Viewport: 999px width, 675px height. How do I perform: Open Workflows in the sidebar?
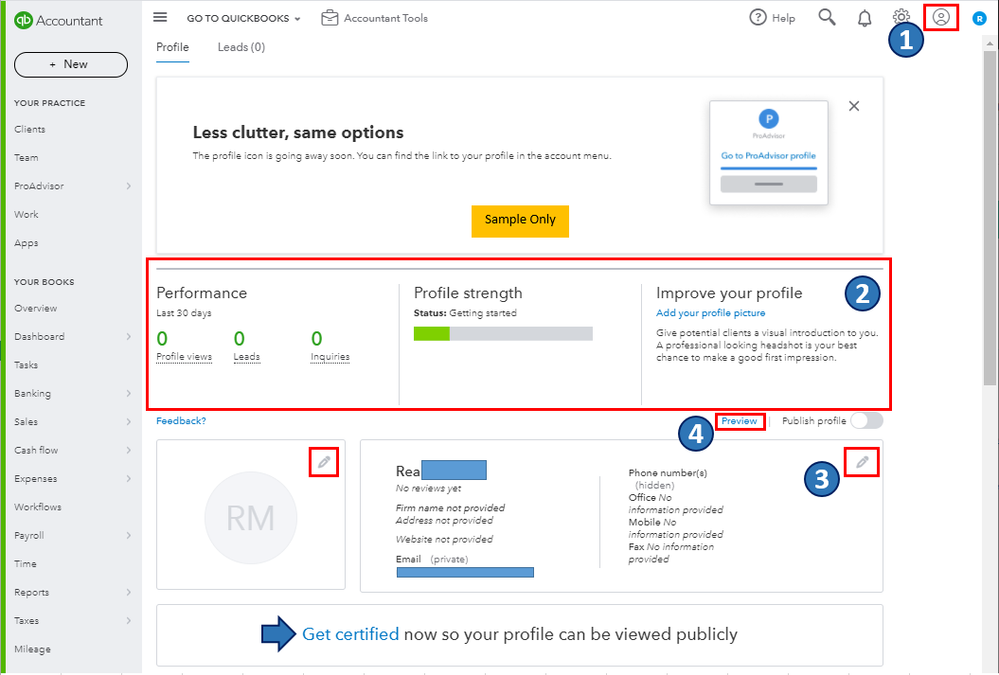38,507
